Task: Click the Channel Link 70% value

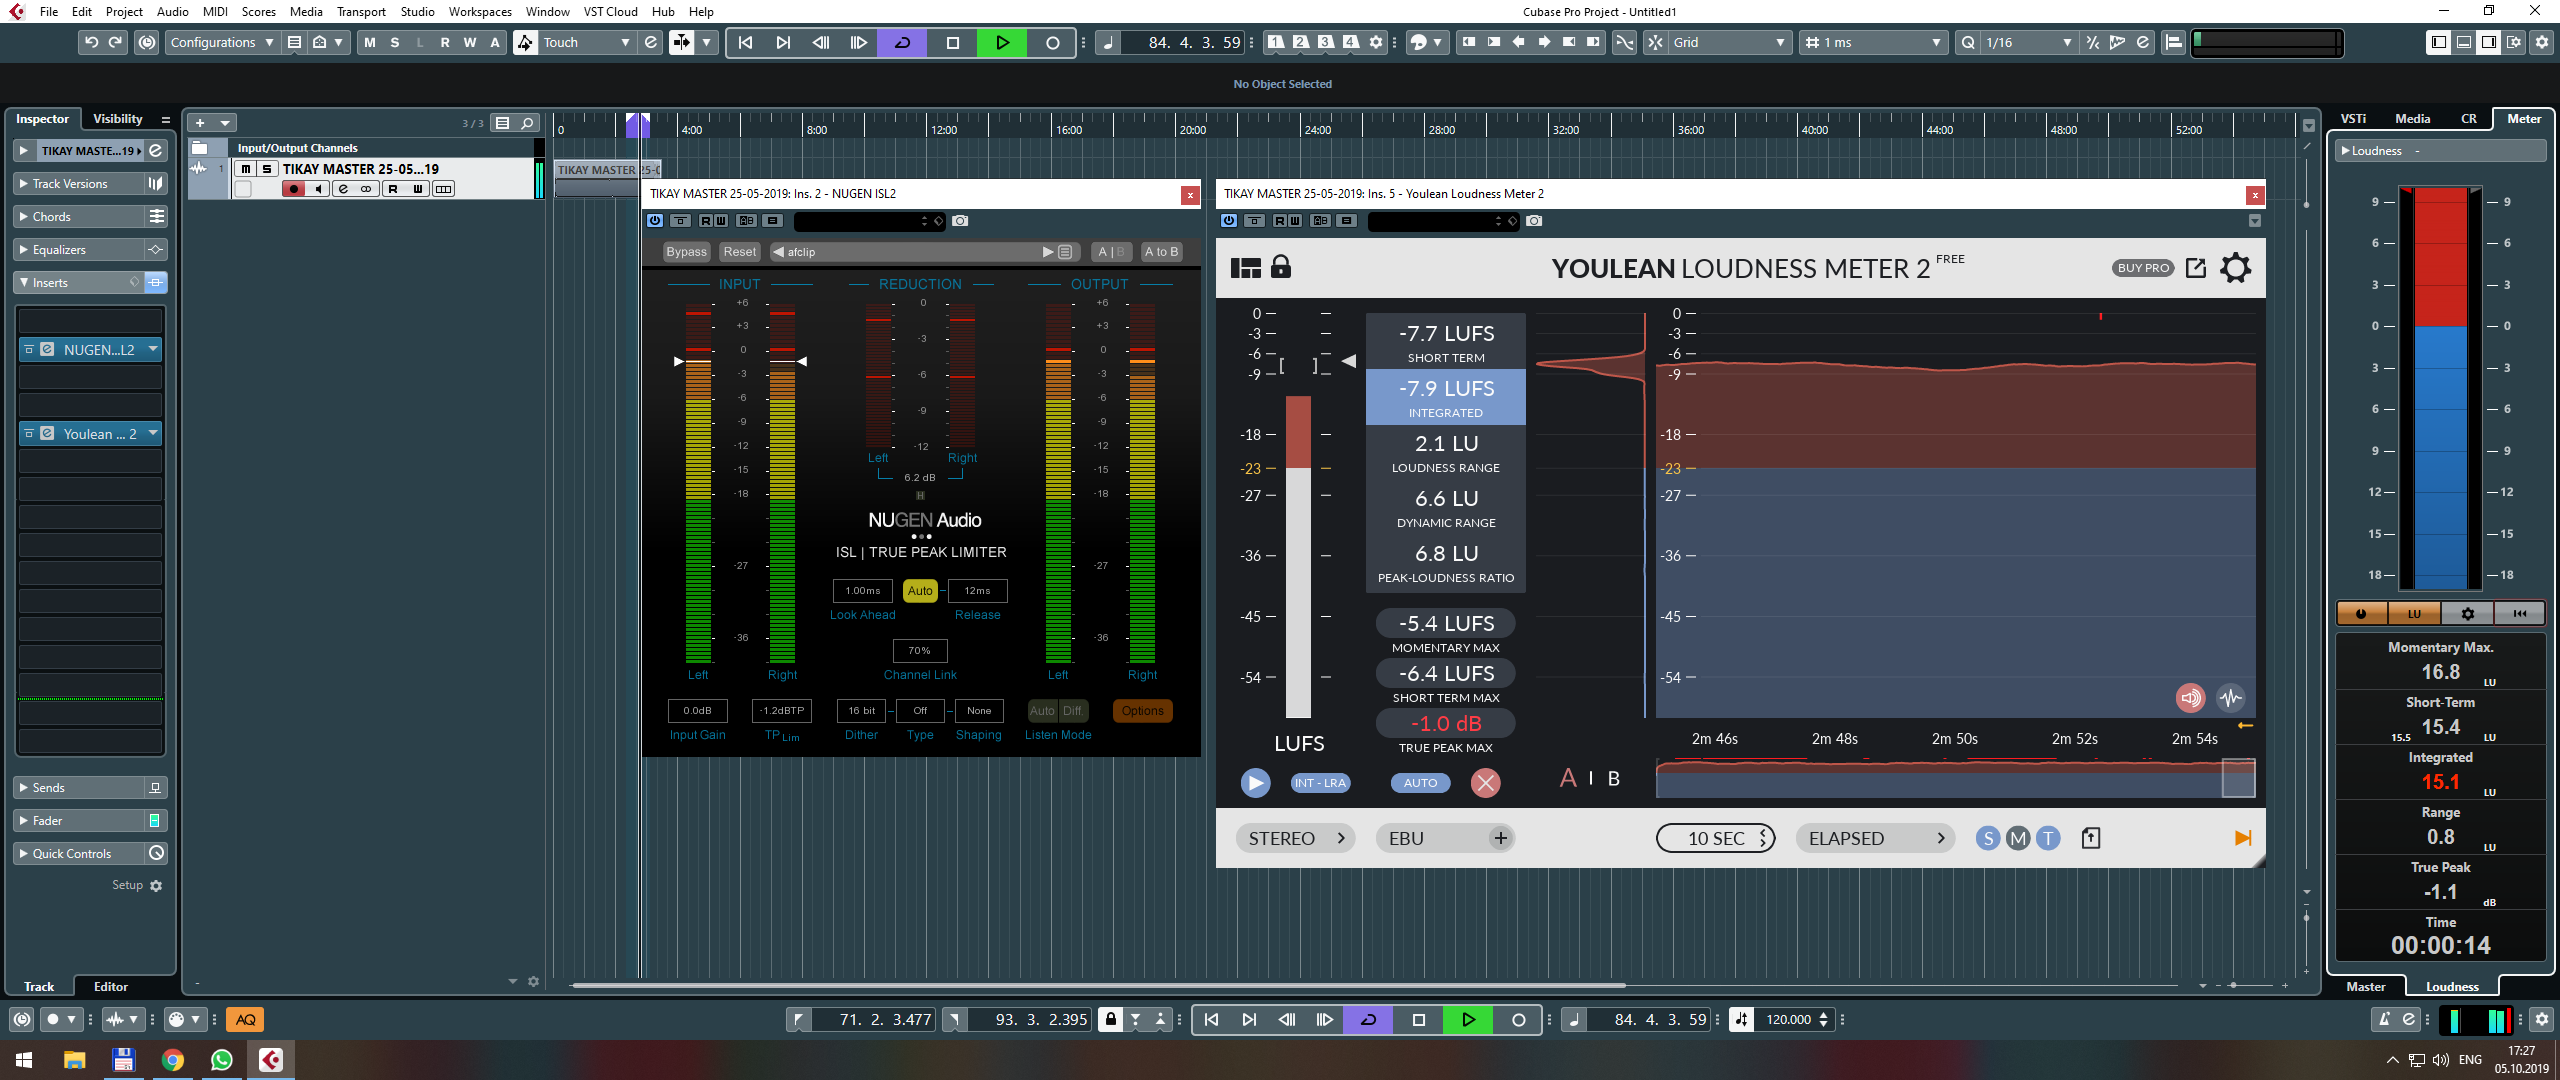Action: [920, 651]
